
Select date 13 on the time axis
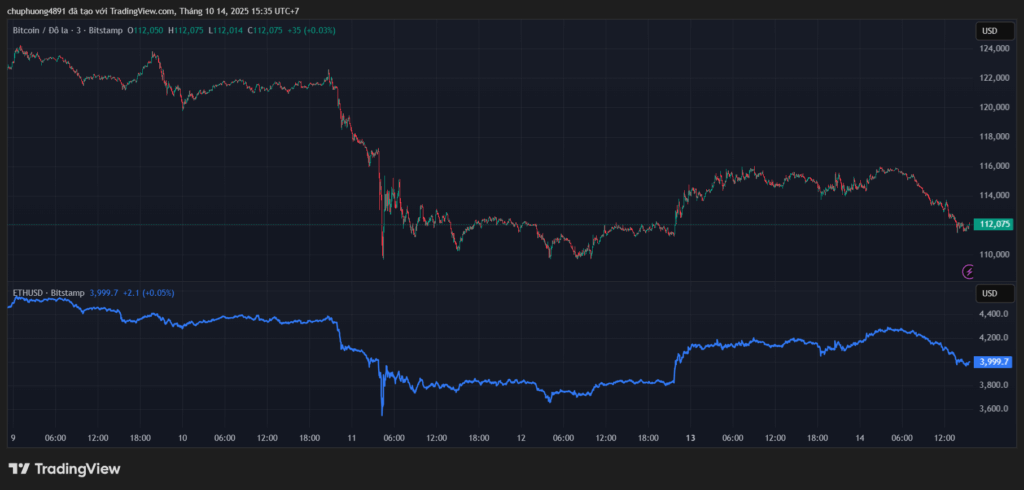coord(690,438)
